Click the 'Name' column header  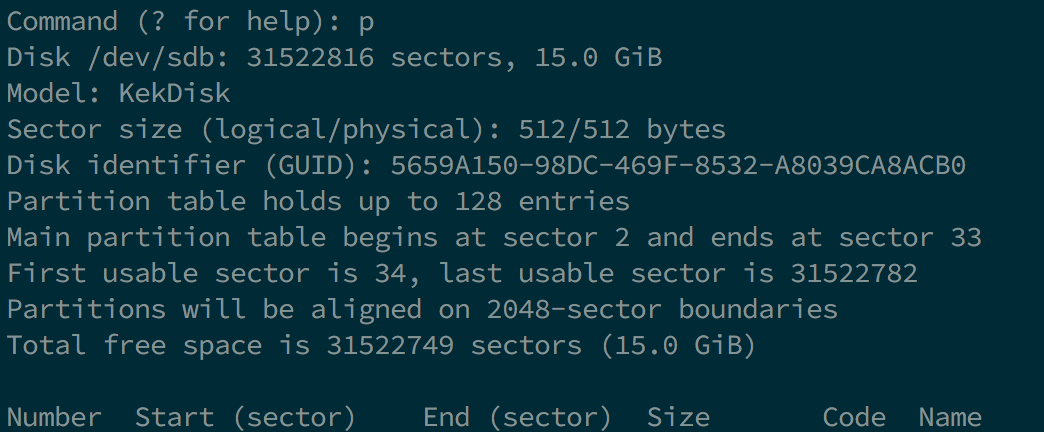950,417
